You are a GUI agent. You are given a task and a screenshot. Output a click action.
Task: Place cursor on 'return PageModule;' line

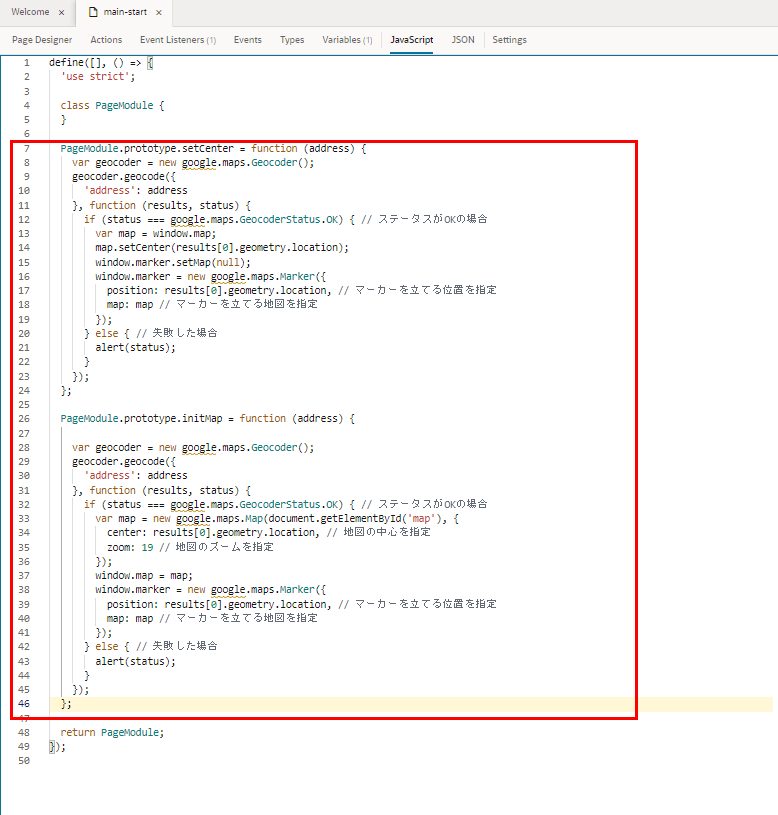pos(112,732)
